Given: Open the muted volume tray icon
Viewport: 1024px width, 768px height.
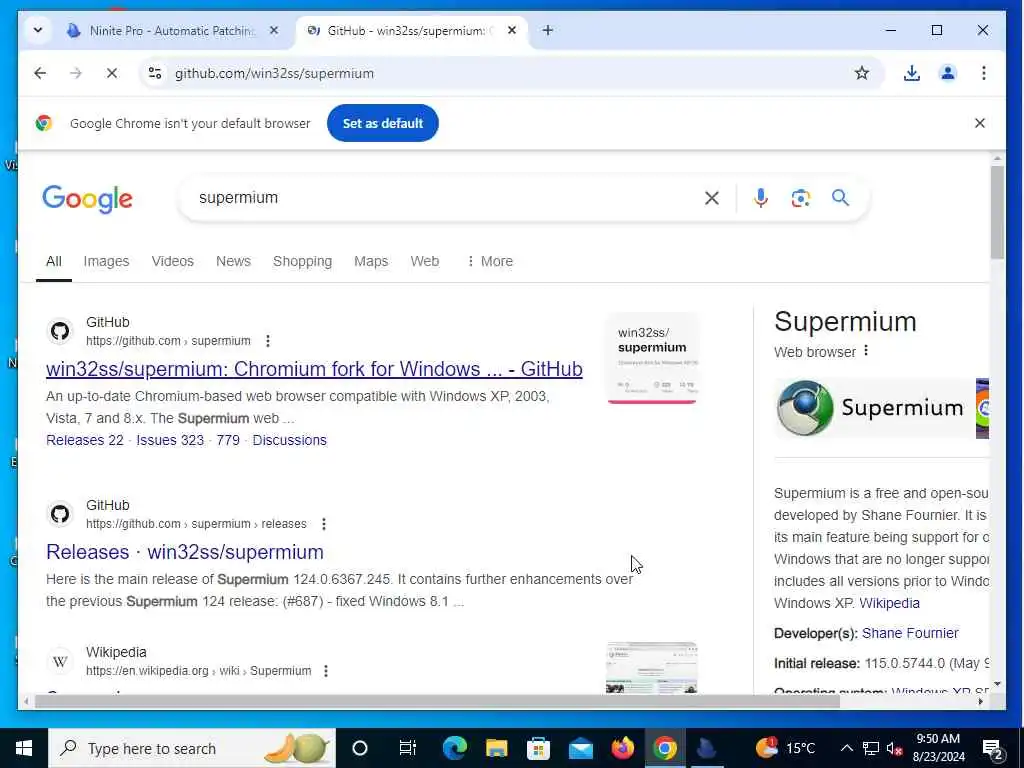Looking at the screenshot, I should tap(894, 748).
